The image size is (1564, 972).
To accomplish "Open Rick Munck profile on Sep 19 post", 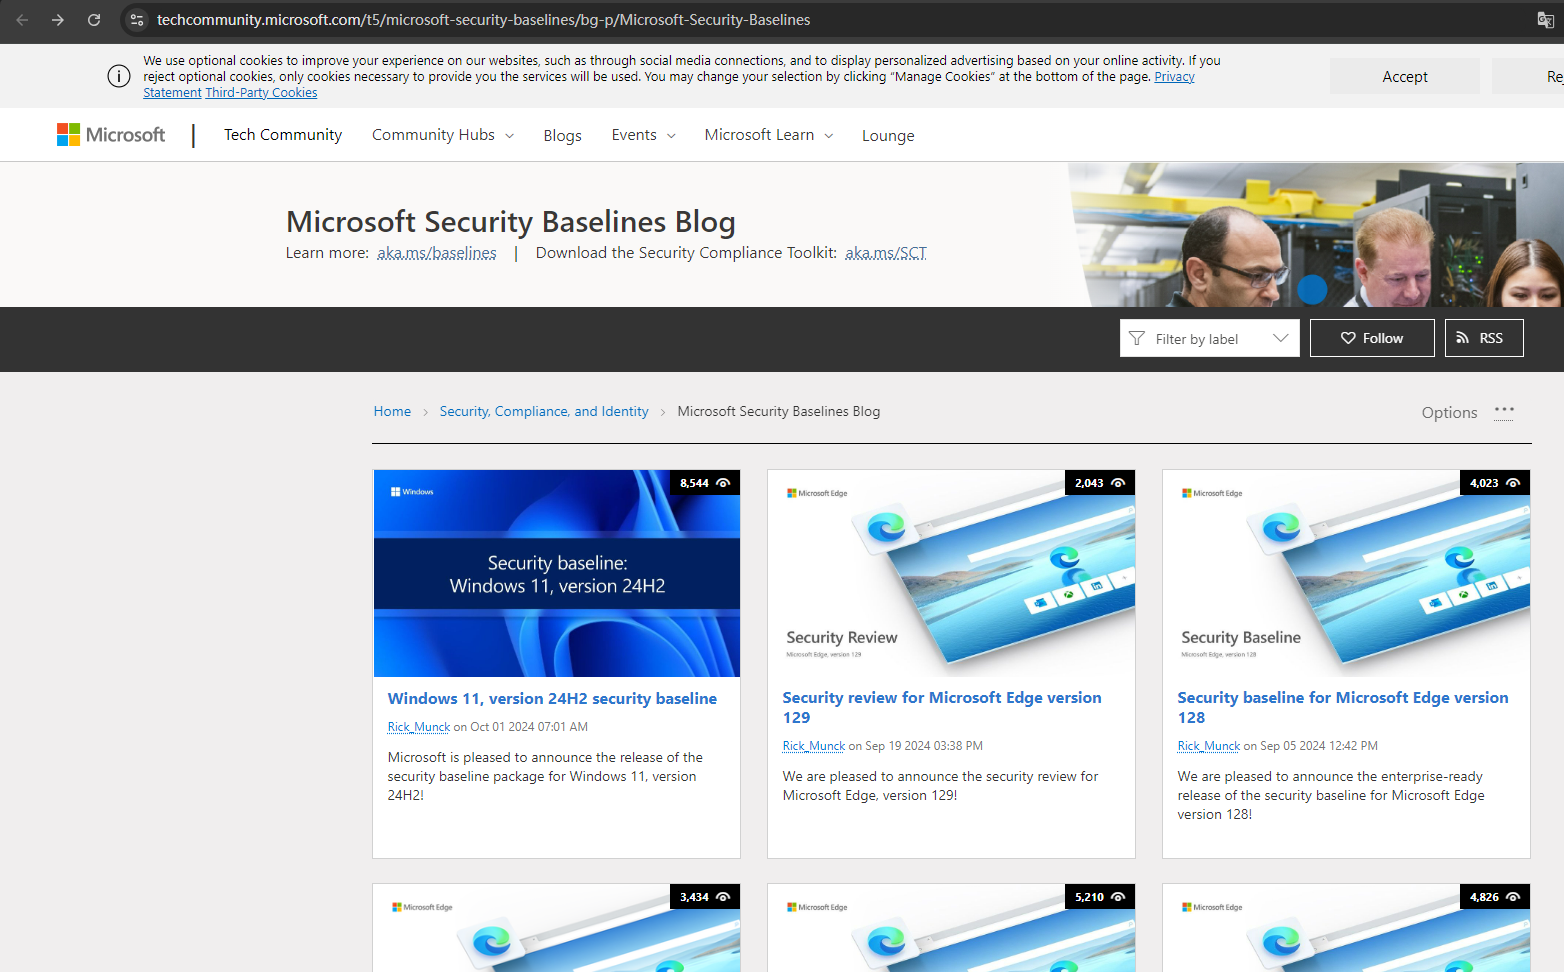I will (813, 746).
